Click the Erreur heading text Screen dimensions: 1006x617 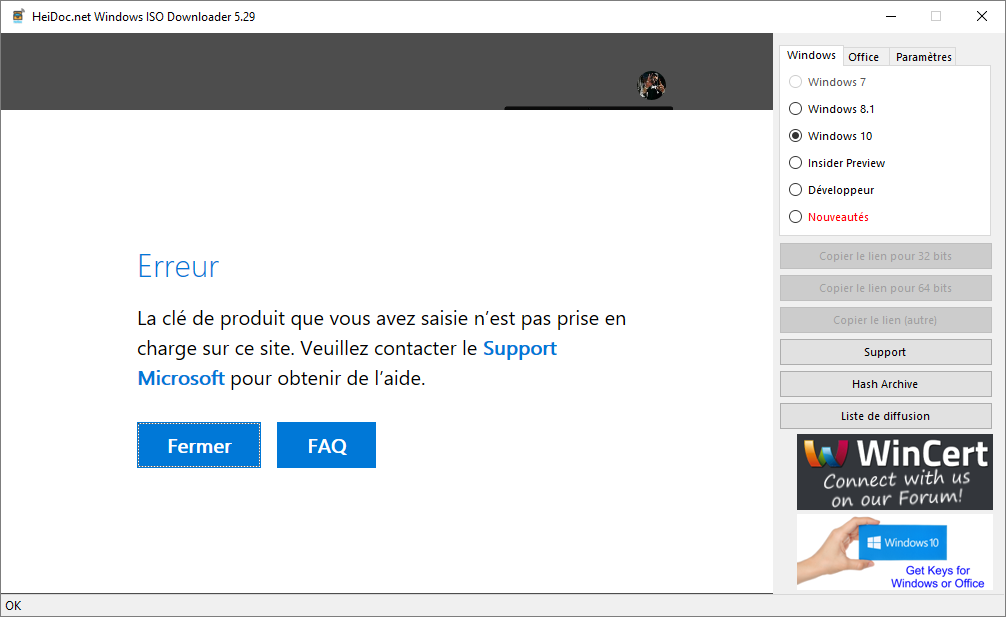pos(178,266)
